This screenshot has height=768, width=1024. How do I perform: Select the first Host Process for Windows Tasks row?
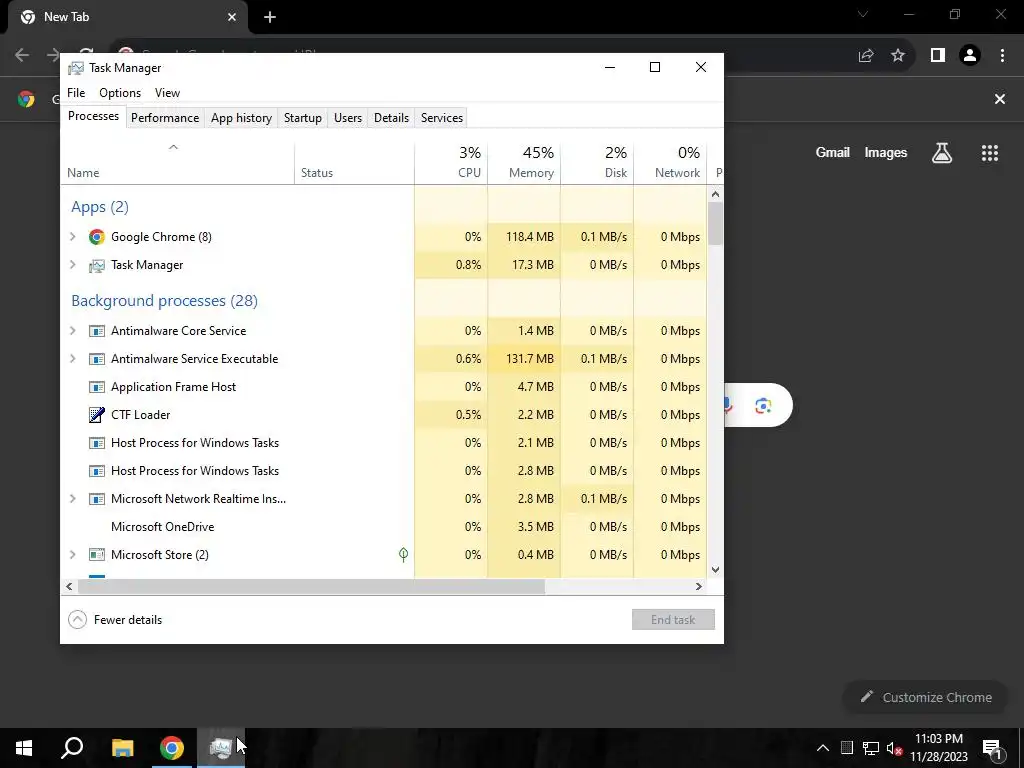click(384, 443)
